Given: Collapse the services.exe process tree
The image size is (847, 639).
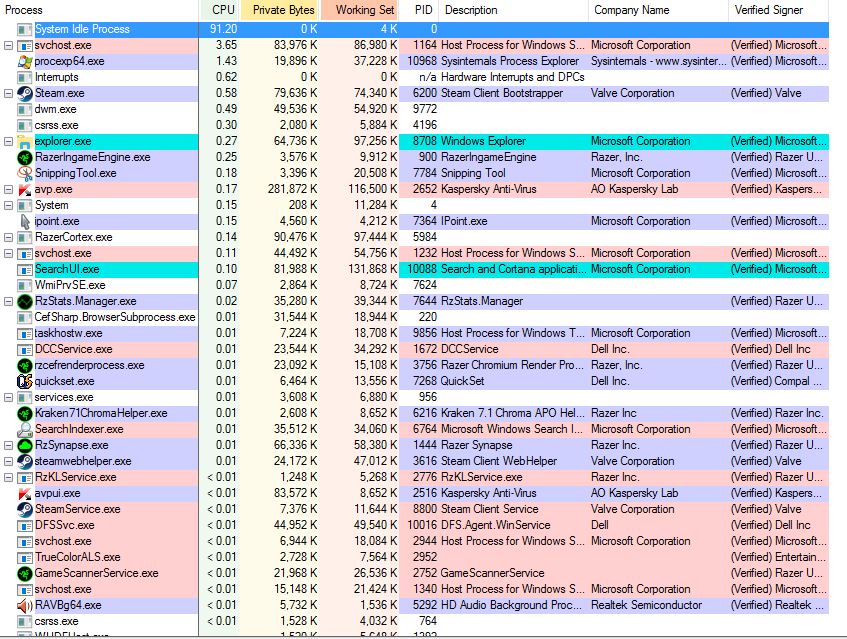Looking at the screenshot, I should [8, 398].
